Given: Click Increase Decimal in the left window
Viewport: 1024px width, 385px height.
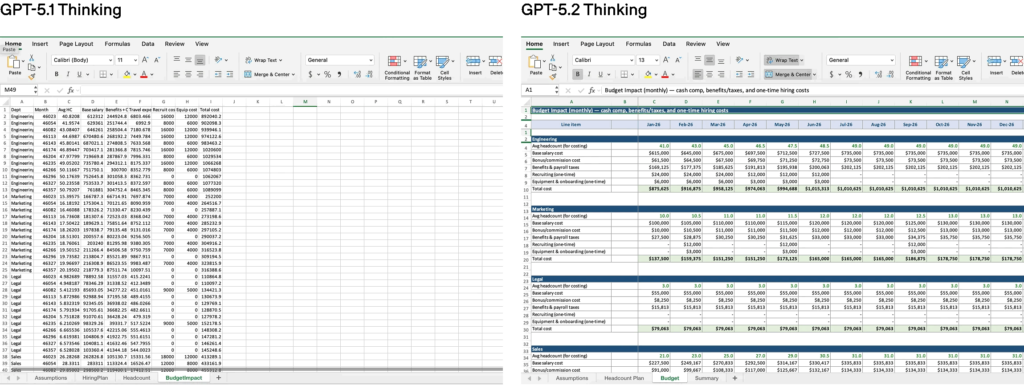Looking at the screenshot, I should point(357,74).
